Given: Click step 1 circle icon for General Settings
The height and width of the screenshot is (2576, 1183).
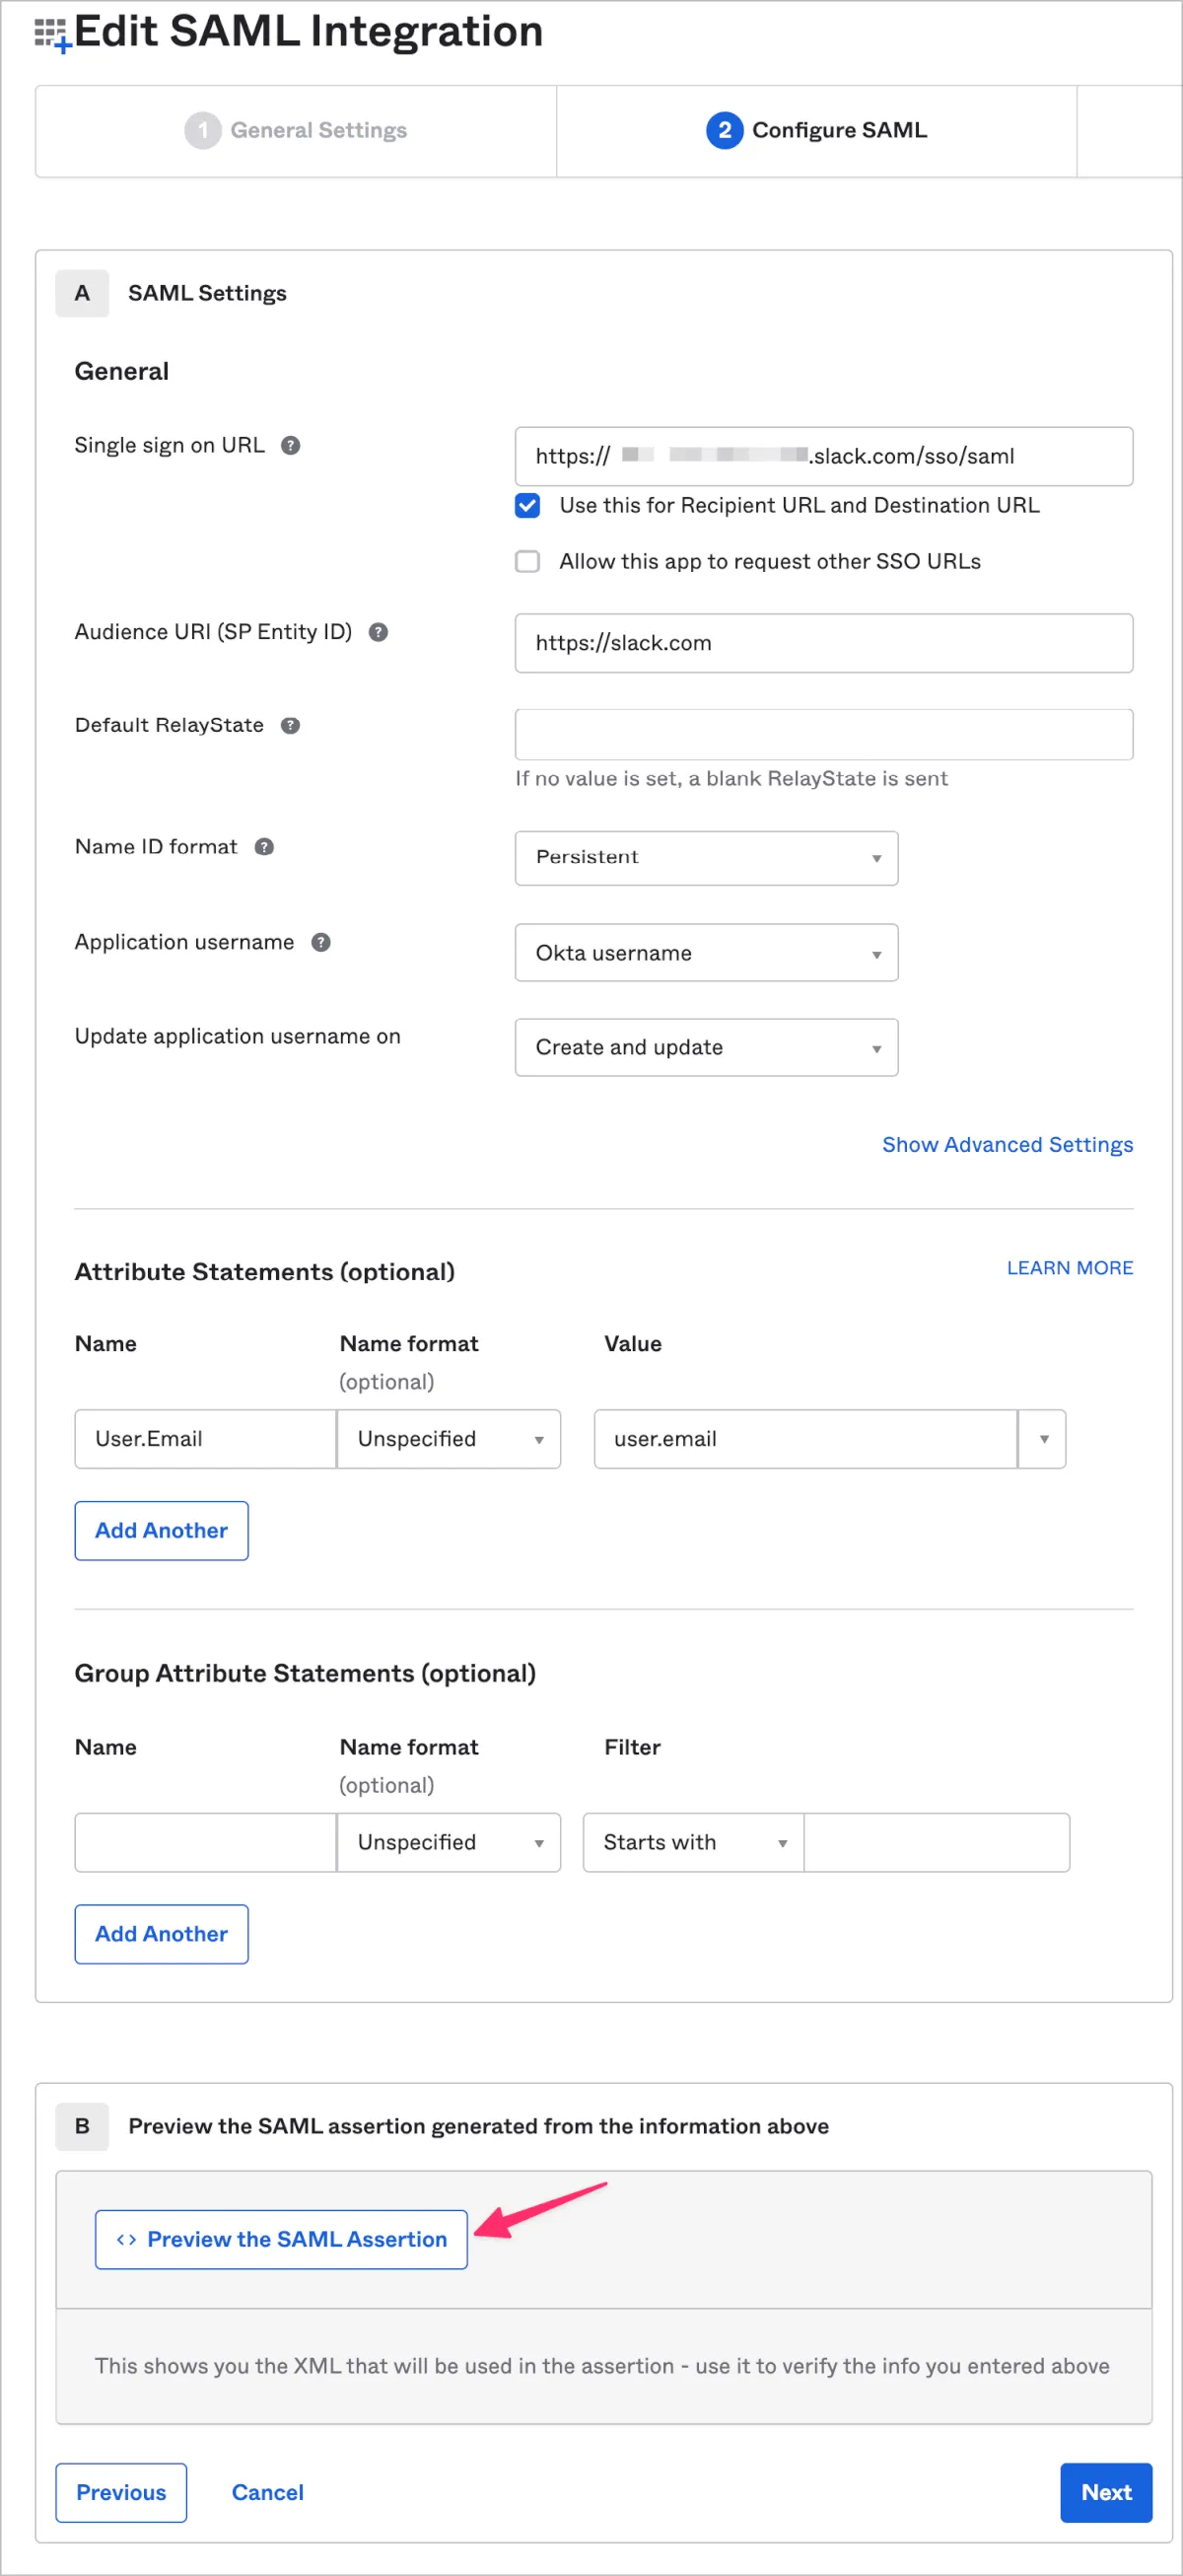Looking at the screenshot, I should click(203, 130).
